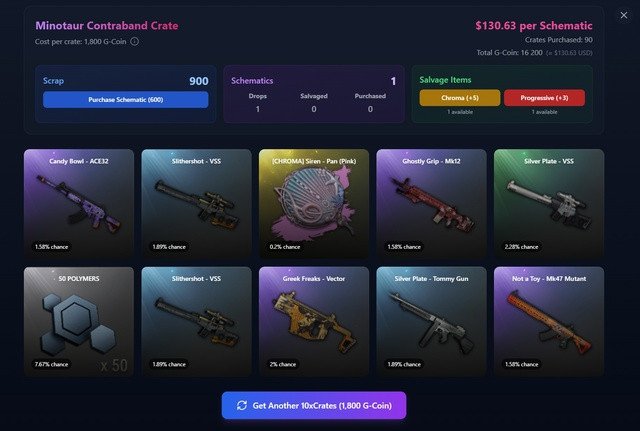Click the Minotaur Contraband Crate title
The image size is (640, 431).
(107, 26)
